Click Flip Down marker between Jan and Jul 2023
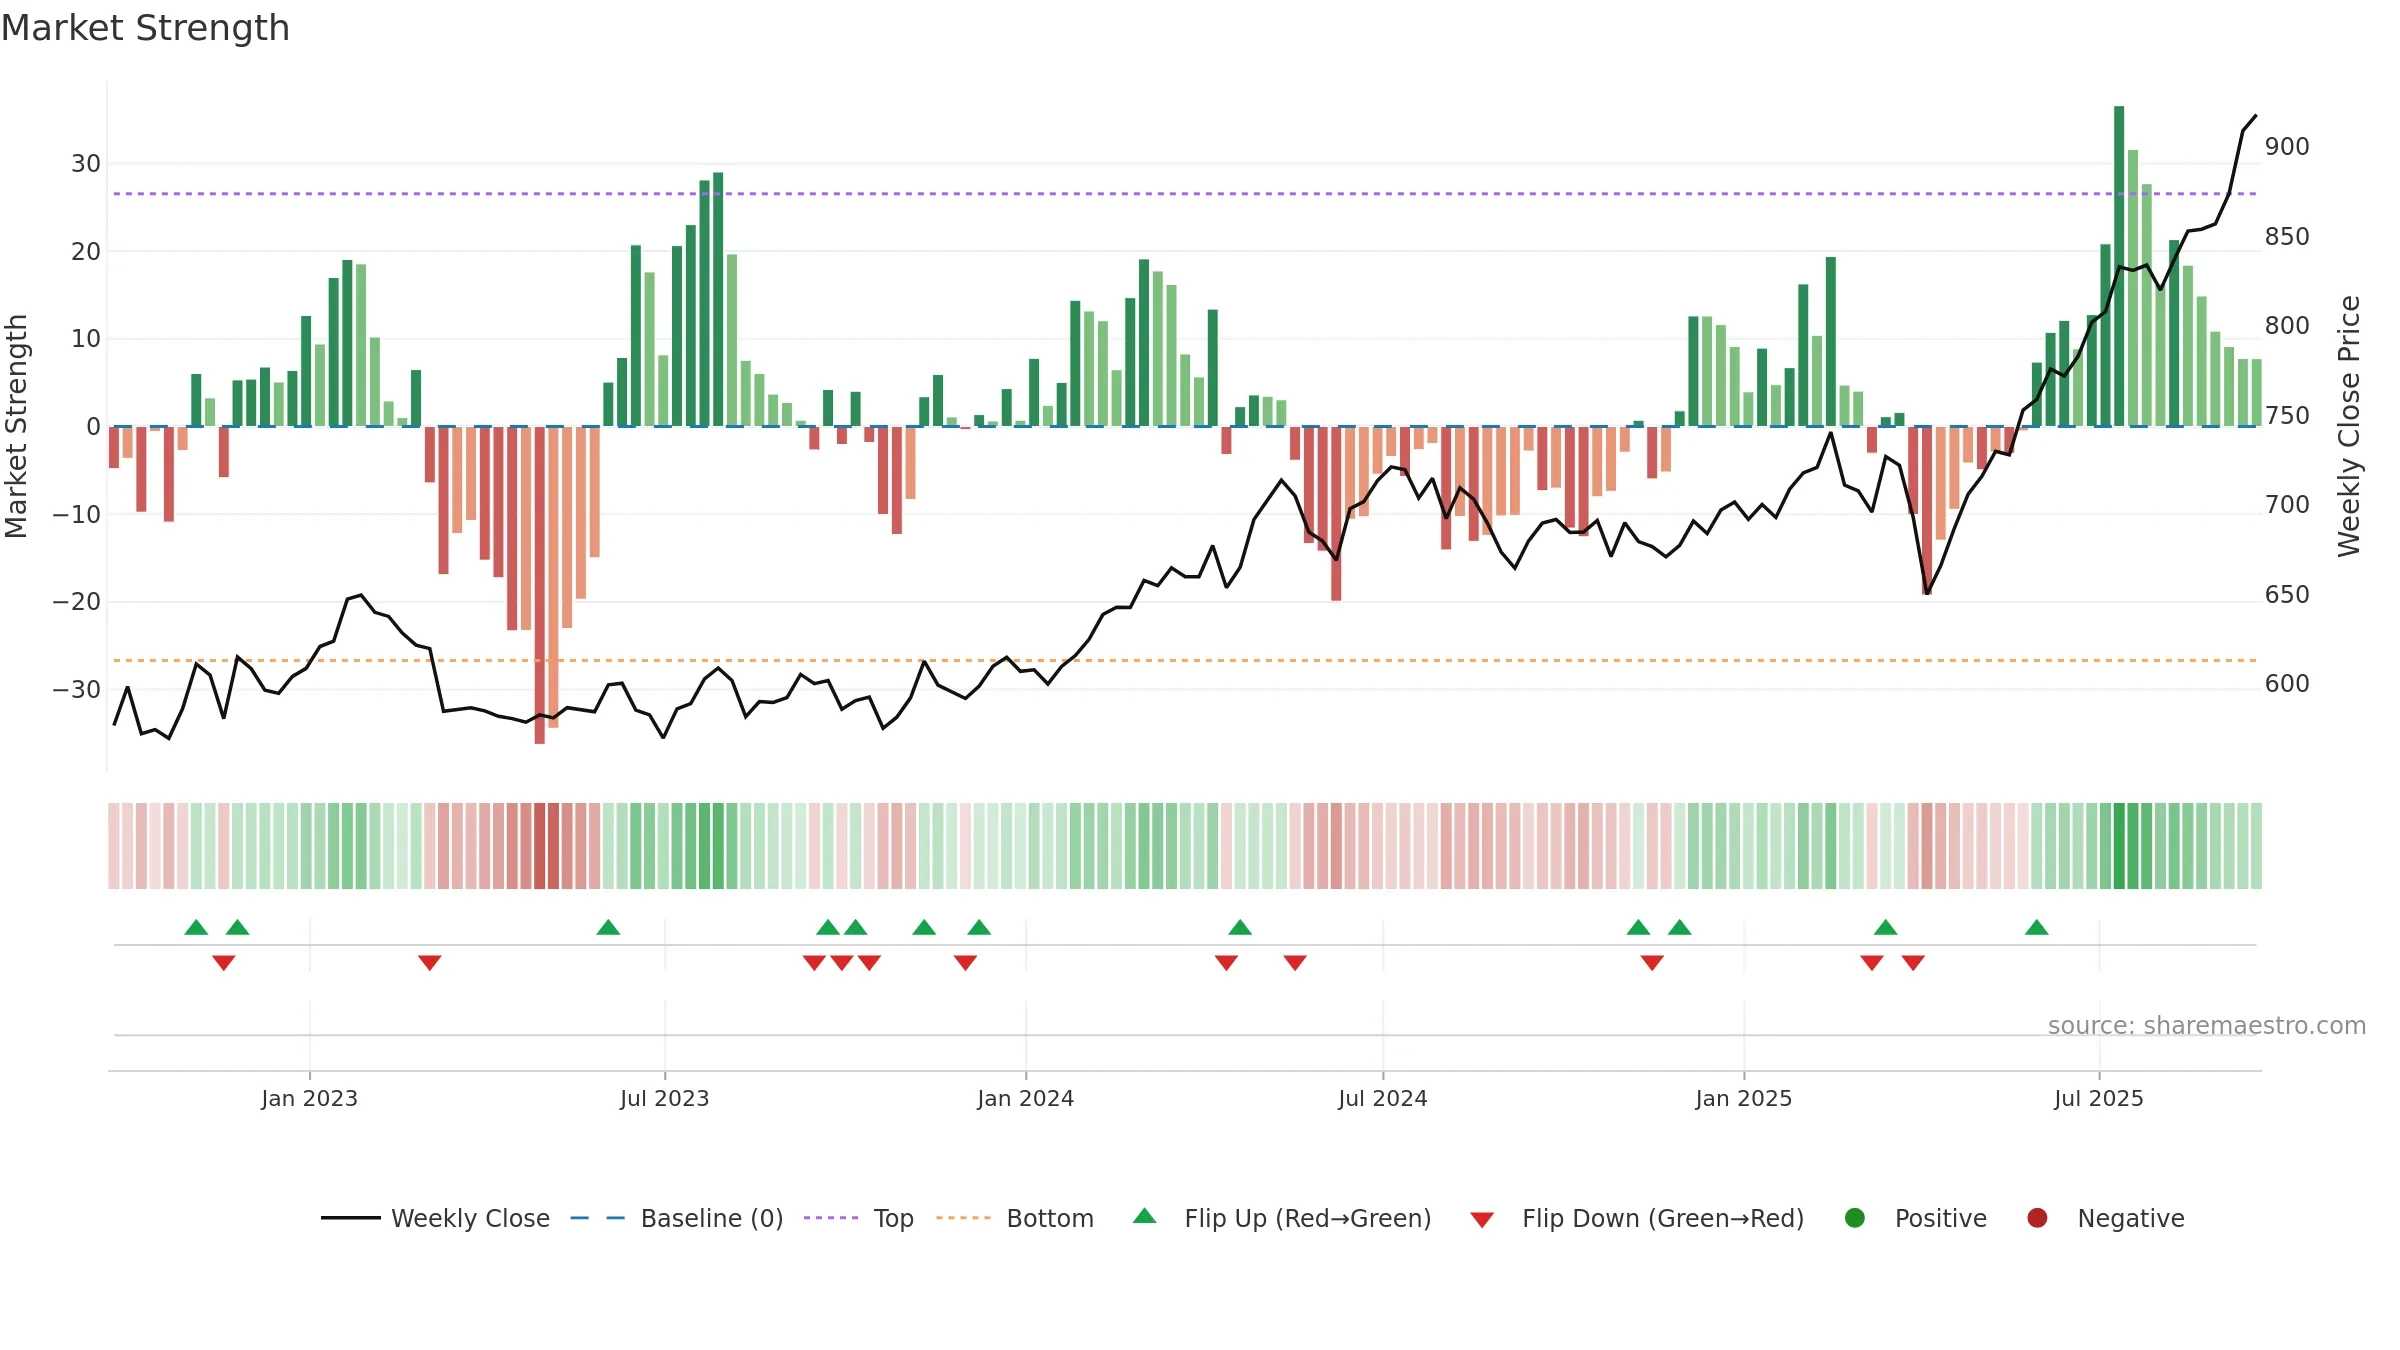Viewport: 2400px width, 1350px height. pyautogui.click(x=429, y=962)
